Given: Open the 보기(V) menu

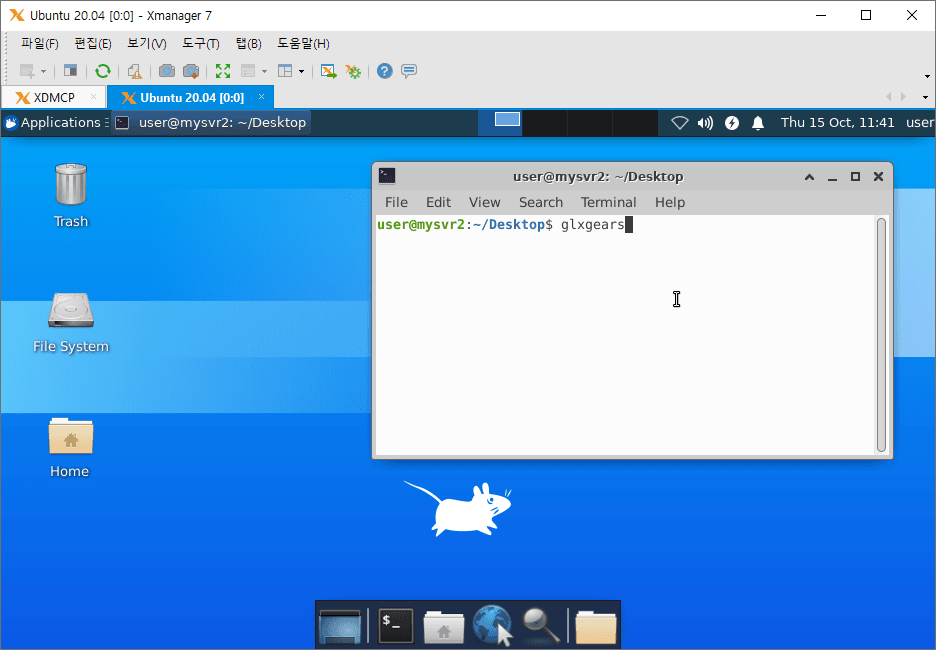Looking at the screenshot, I should coord(146,44).
